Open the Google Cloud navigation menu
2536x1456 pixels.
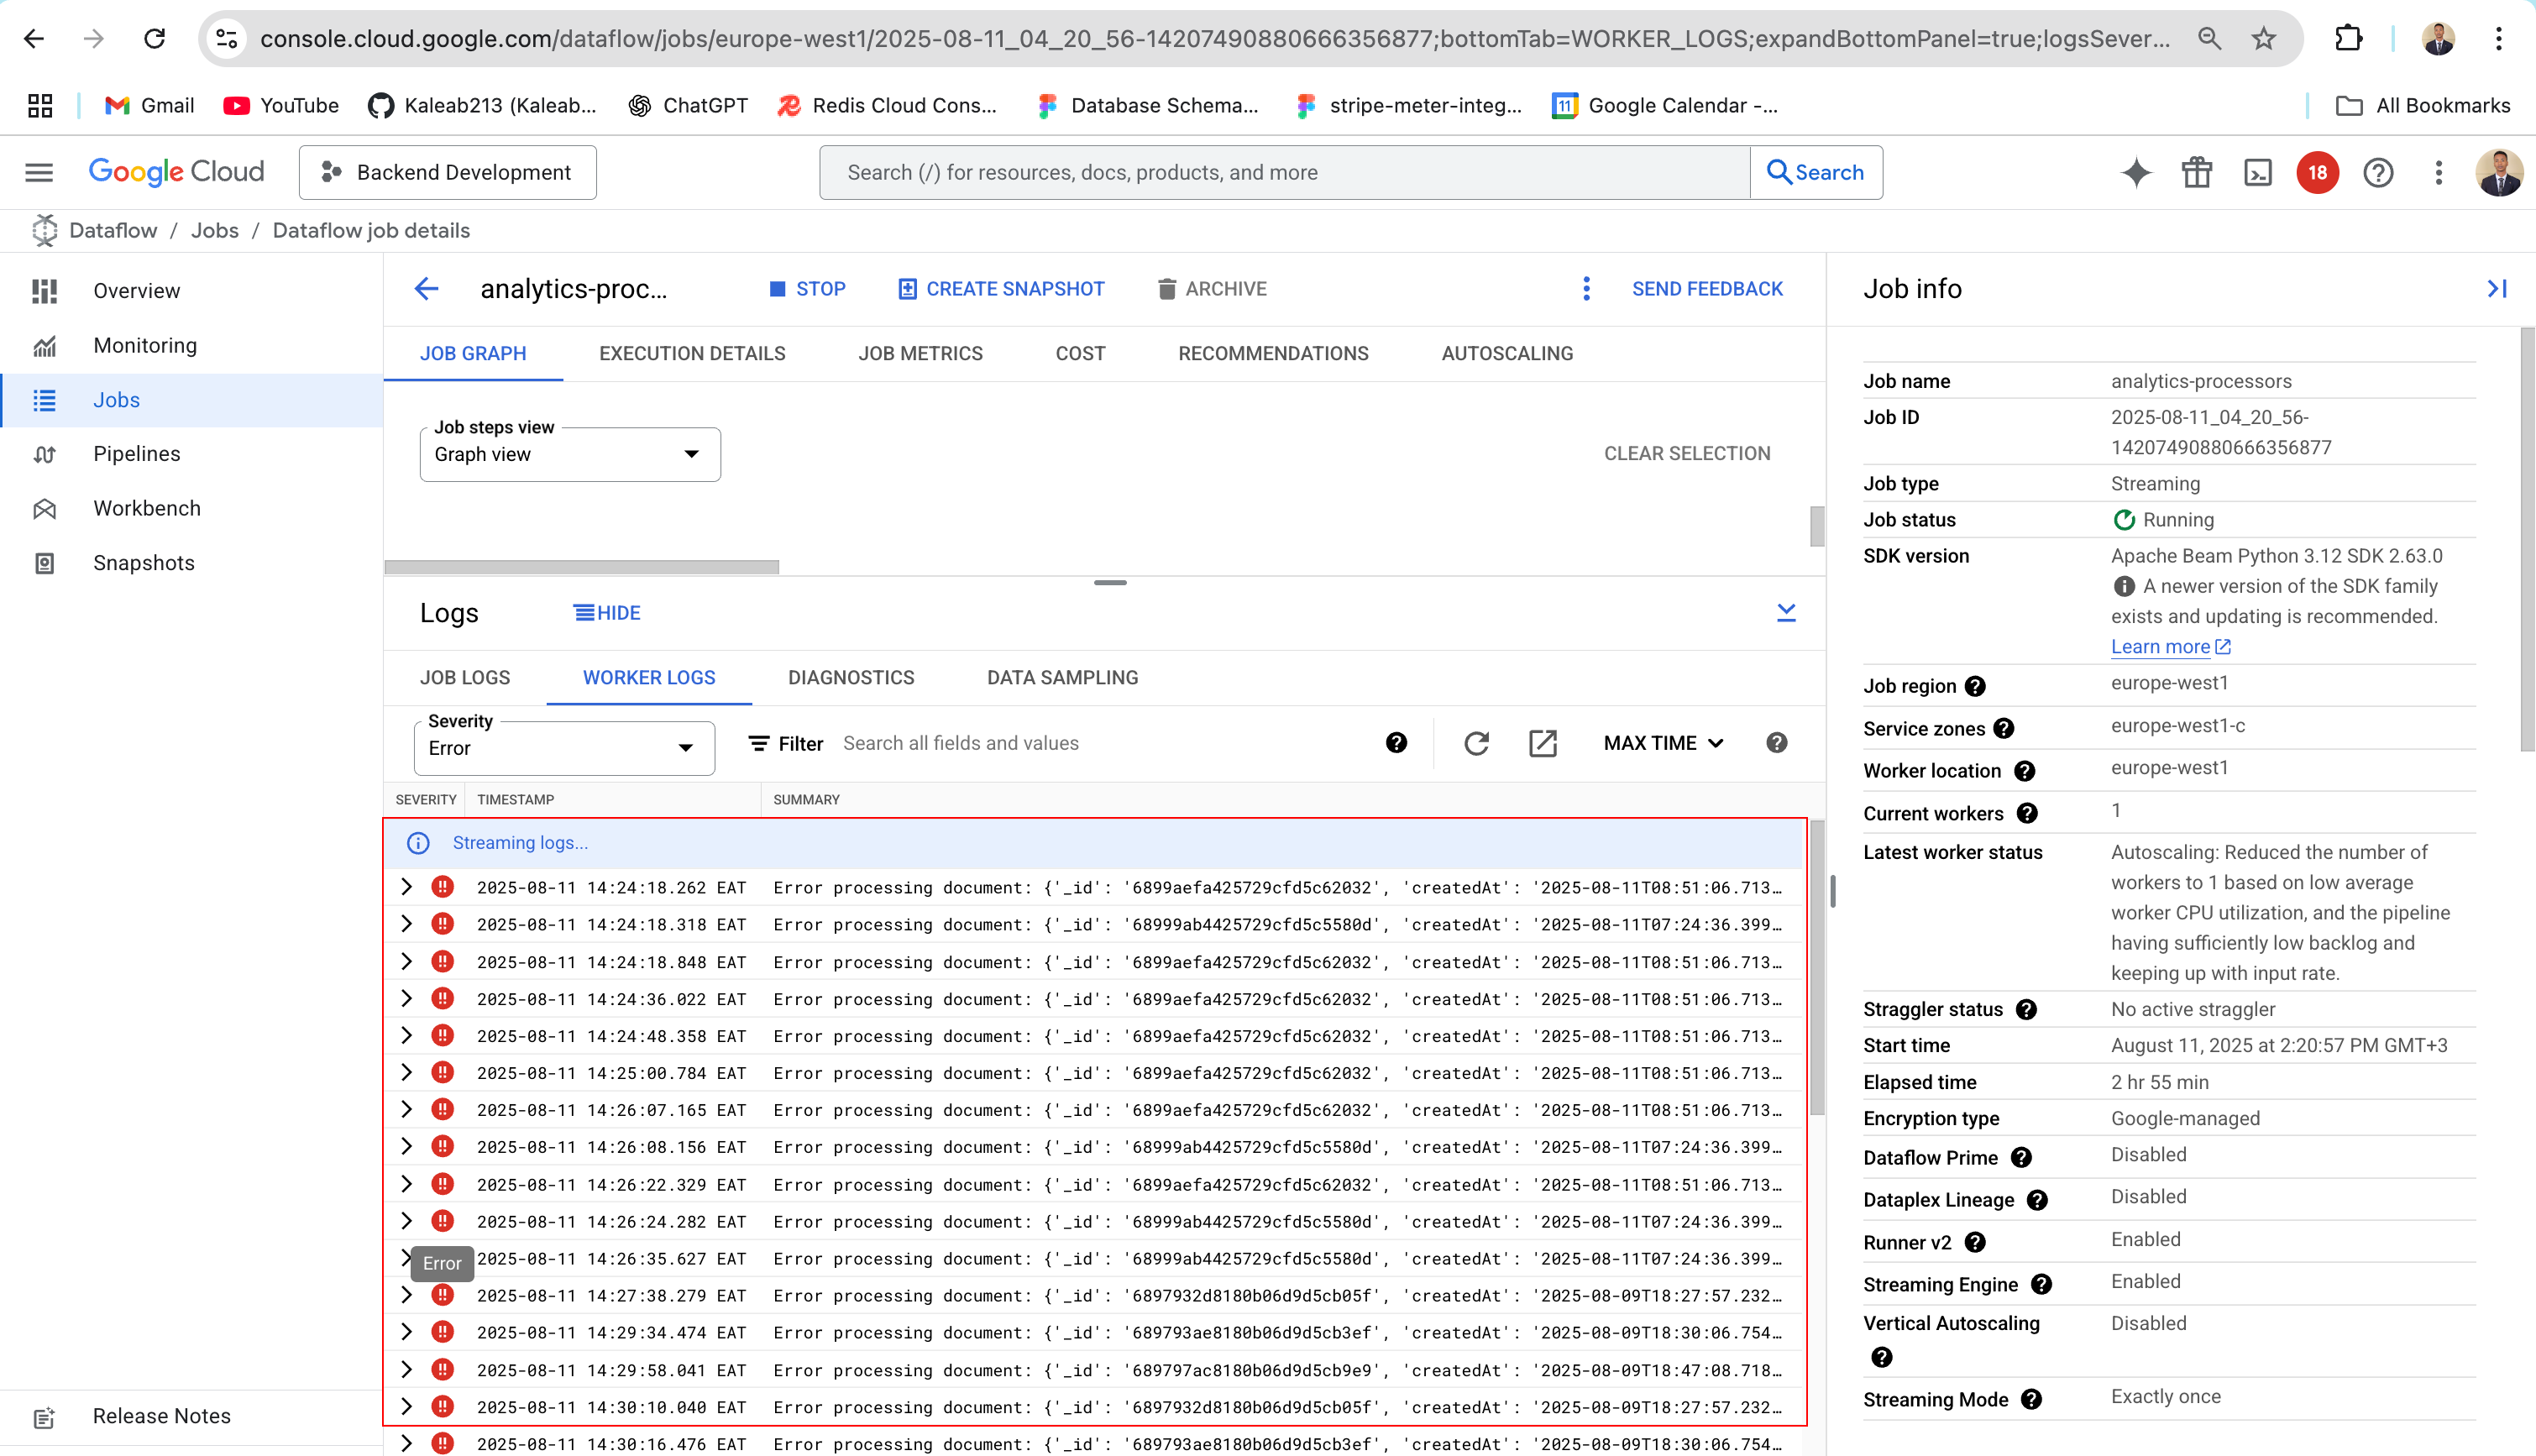pyautogui.click(x=39, y=172)
